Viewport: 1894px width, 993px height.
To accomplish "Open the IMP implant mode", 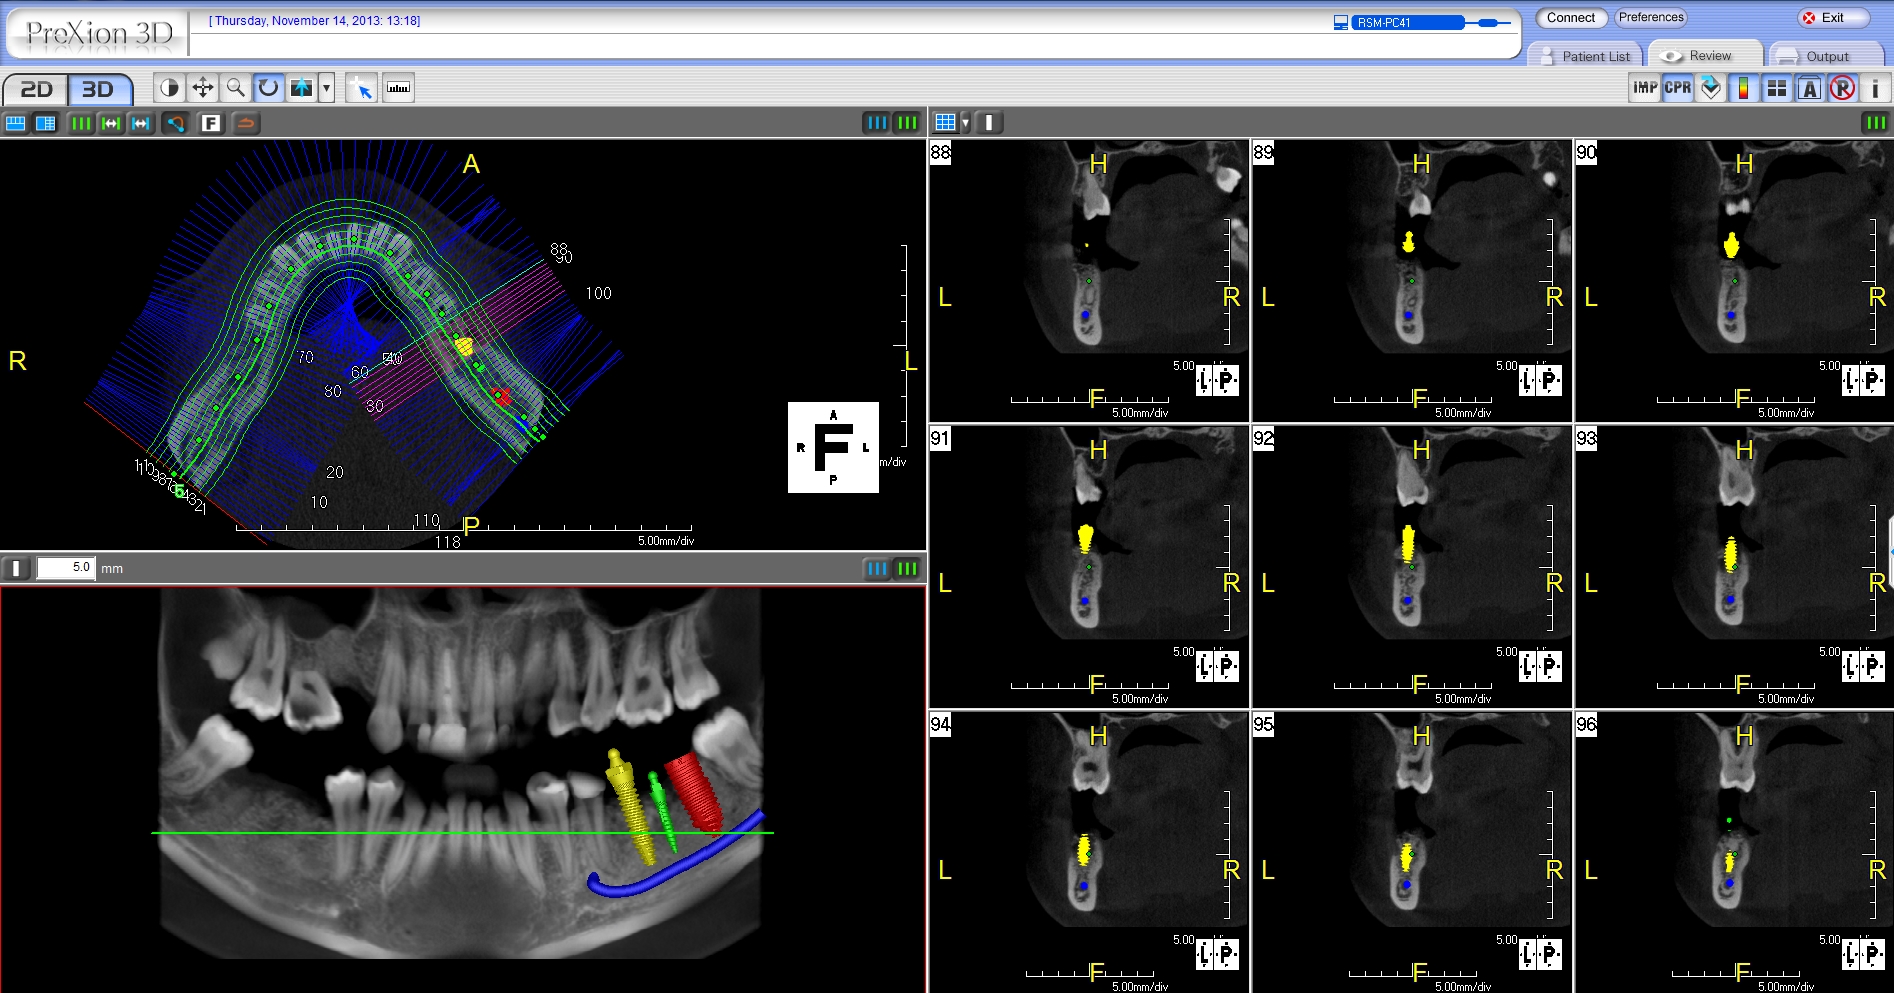I will click(1645, 88).
